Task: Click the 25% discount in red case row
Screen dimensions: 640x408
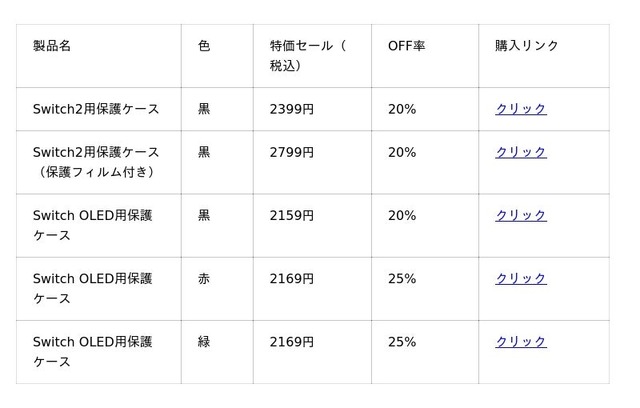Action: click(x=402, y=278)
